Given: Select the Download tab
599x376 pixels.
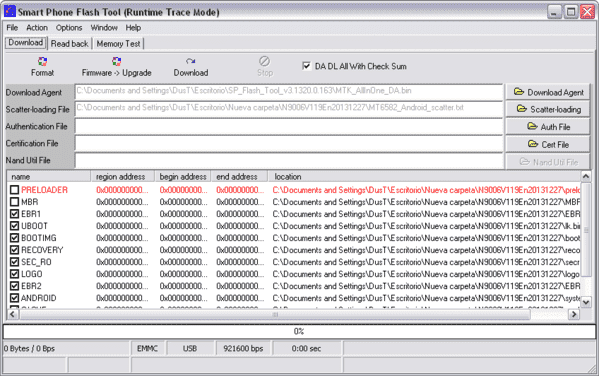Looking at the screenshot, I should 26,42.
